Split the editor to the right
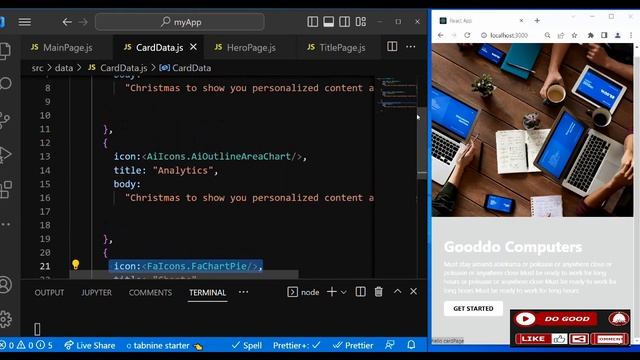Viewport: 640px width, 360px height. 392,47
